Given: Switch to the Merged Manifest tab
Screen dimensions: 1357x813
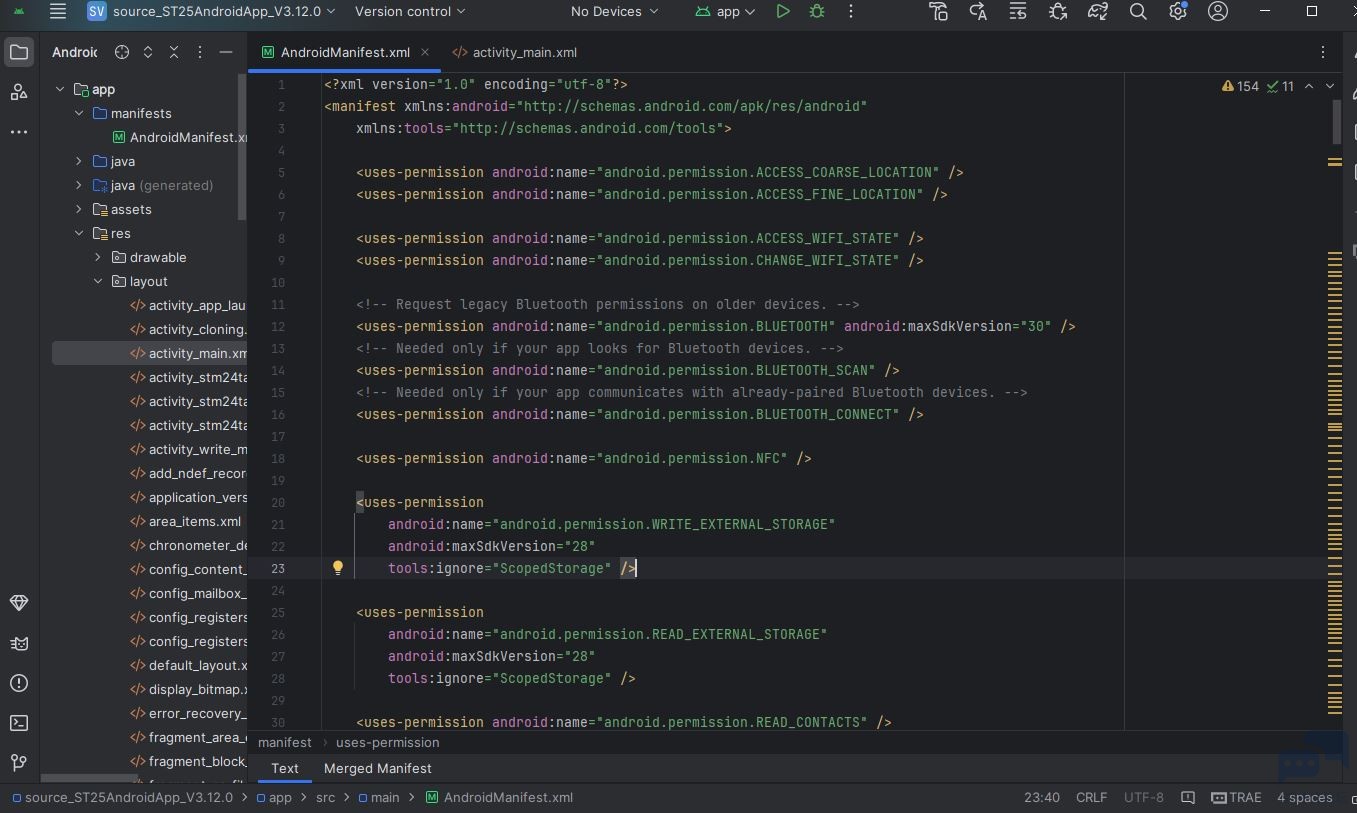Looking at the screenshot, I should point(378,768).
